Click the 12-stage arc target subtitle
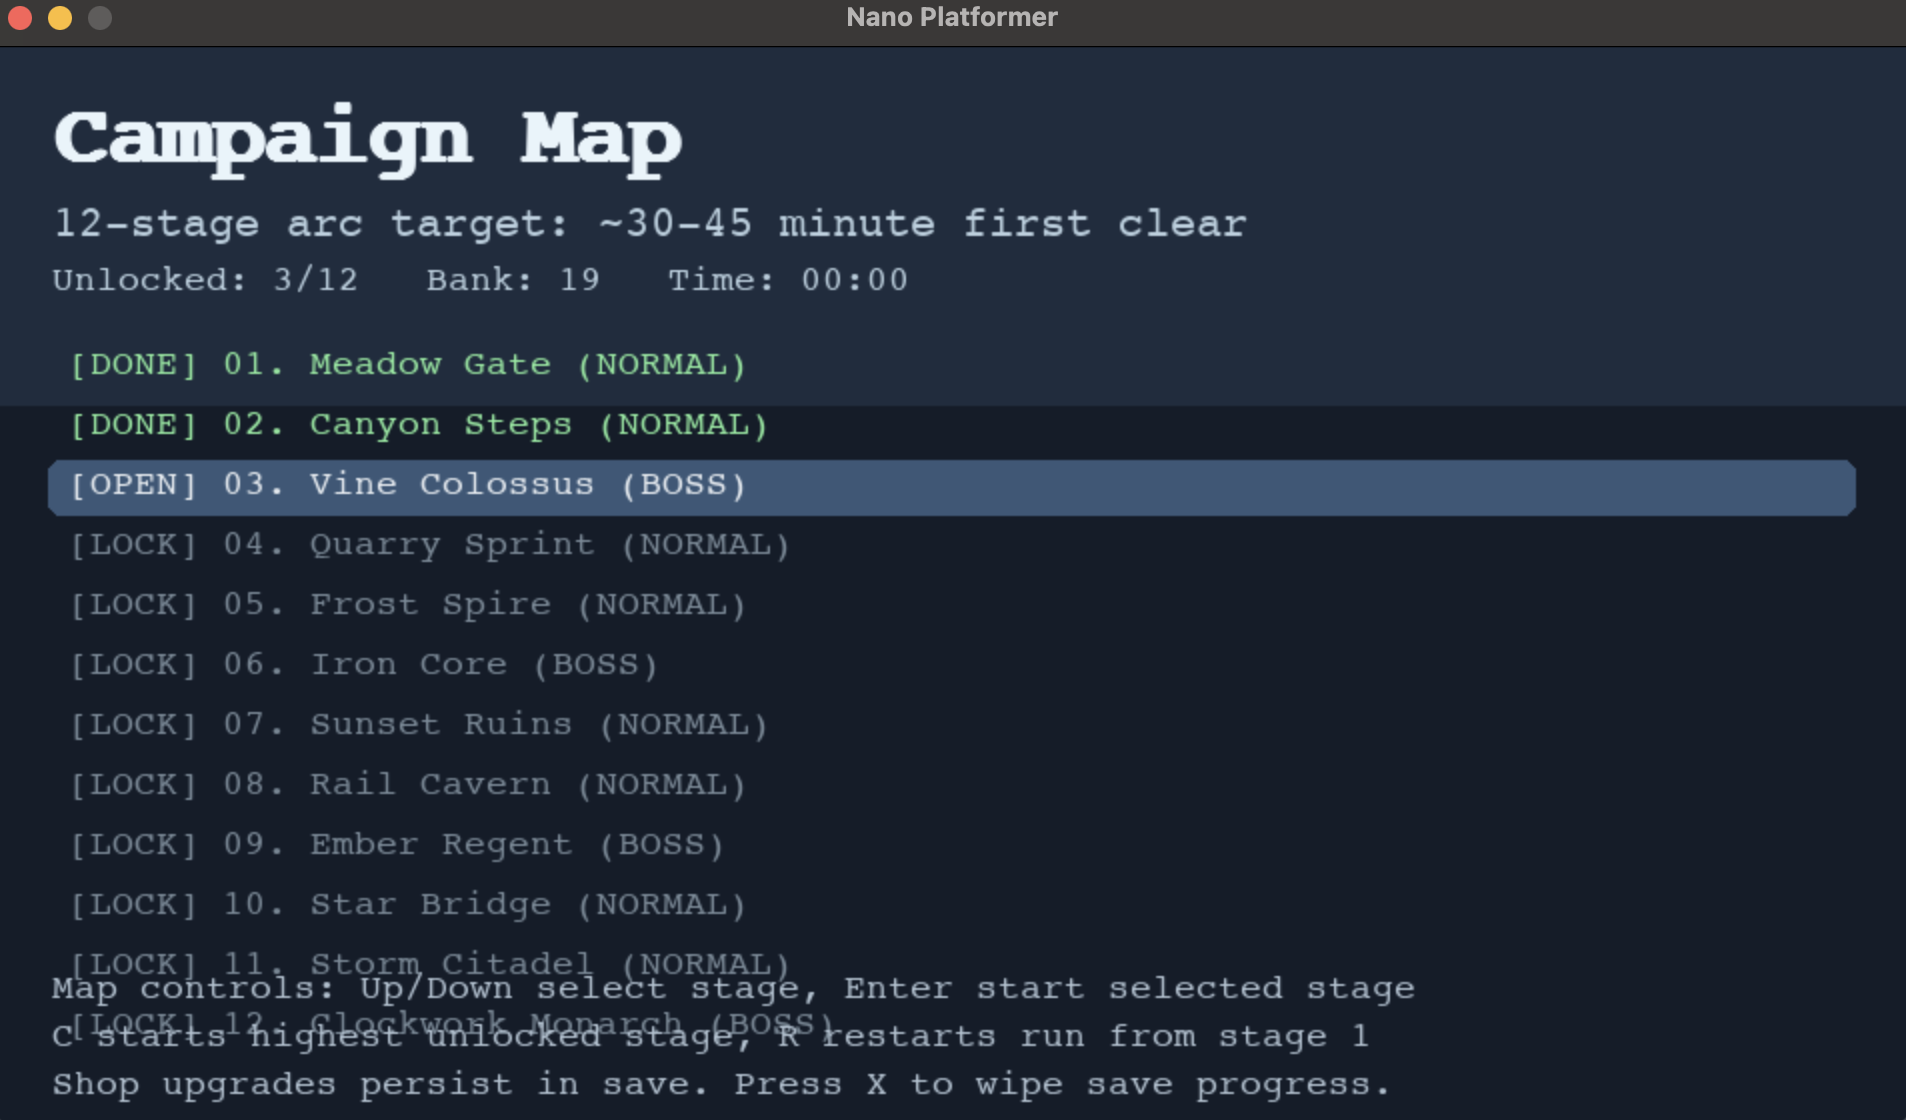This screenshot has width=1906, height=1120. click(x=650, y=224)
